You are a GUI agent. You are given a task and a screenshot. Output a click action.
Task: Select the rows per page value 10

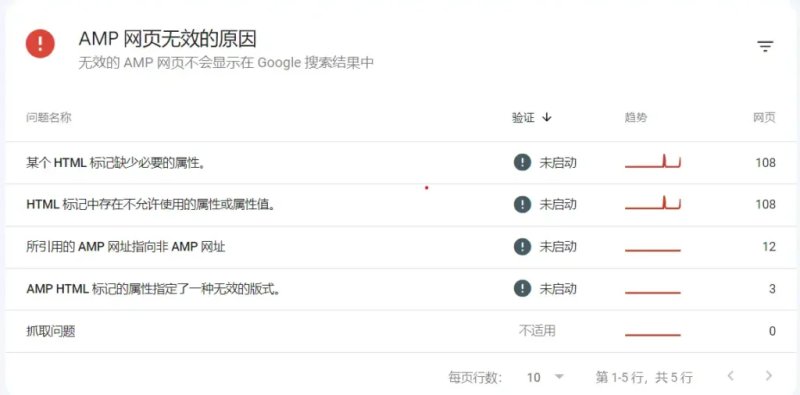click(534, 378)
